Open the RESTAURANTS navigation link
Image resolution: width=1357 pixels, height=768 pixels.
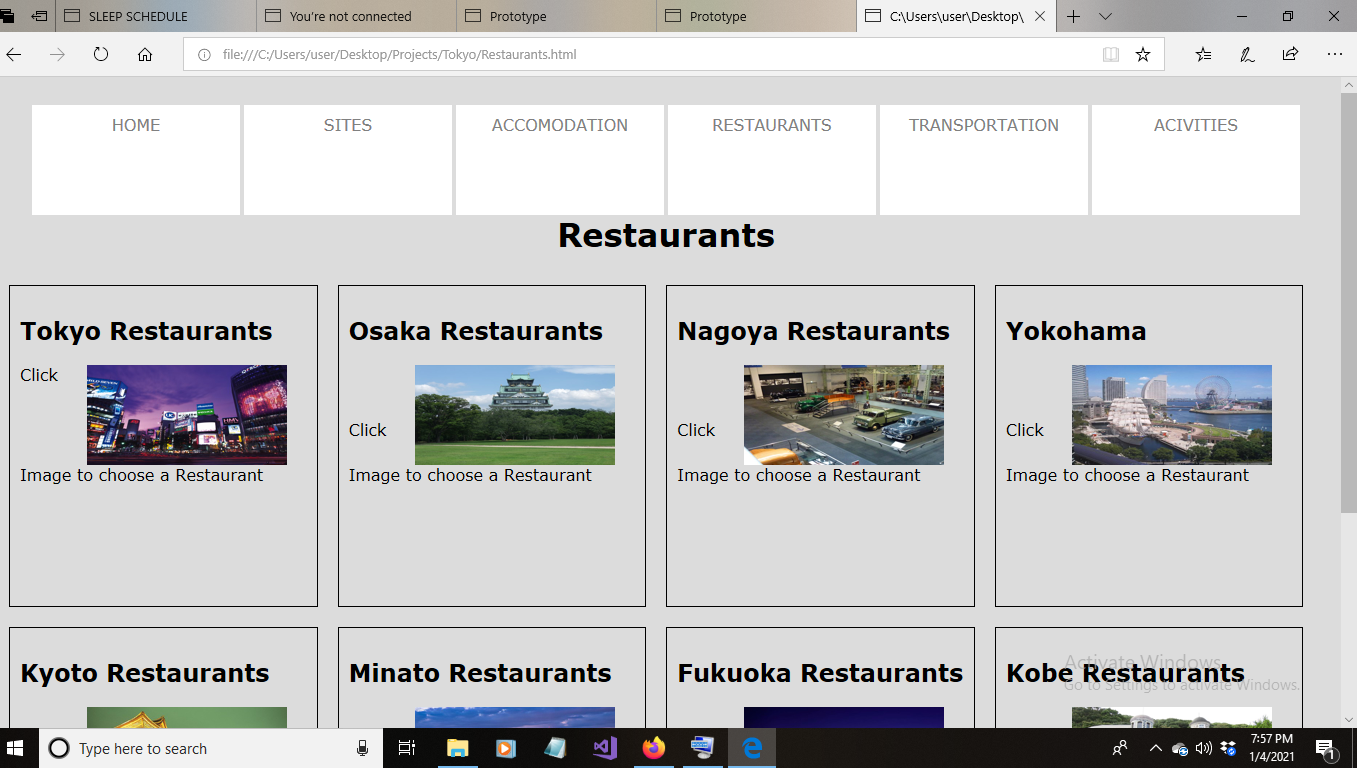click(x=772, y=125)
